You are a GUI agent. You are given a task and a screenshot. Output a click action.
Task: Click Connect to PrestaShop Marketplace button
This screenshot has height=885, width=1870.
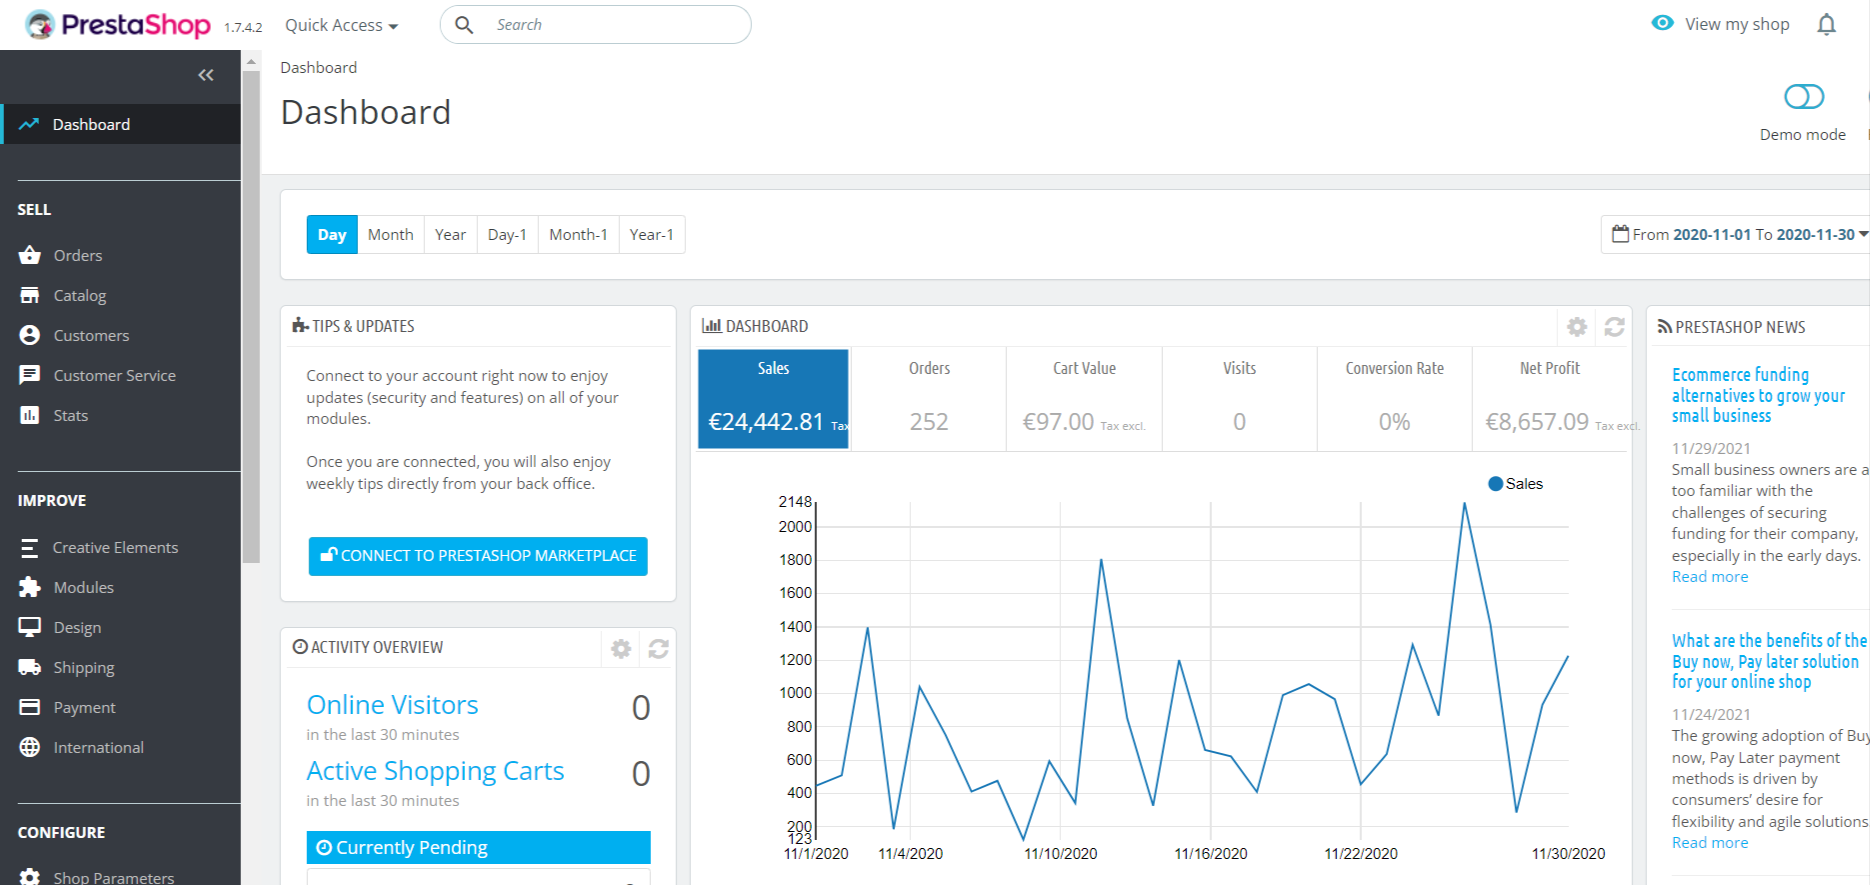click(x=478, y=556)
